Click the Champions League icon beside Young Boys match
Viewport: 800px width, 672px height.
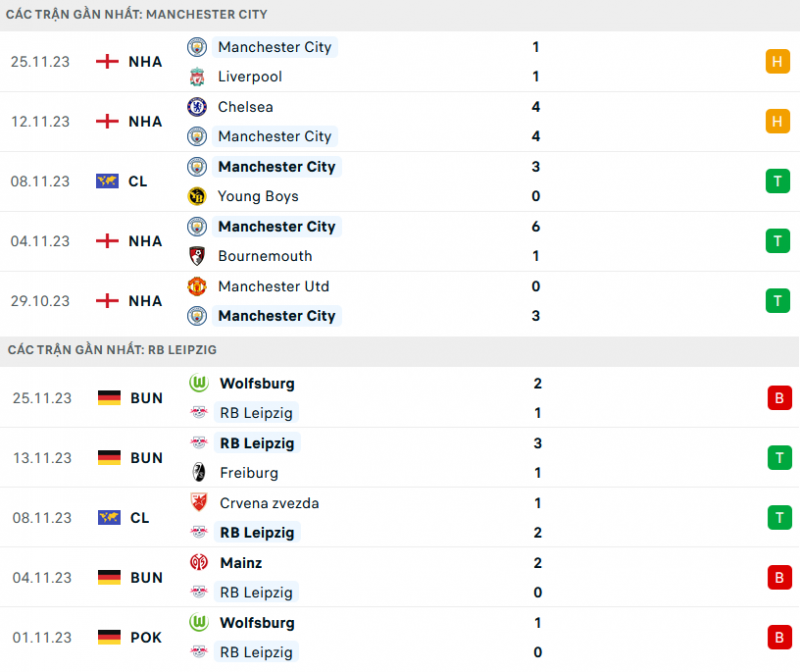pyautogui.click(x=107, y=181)
